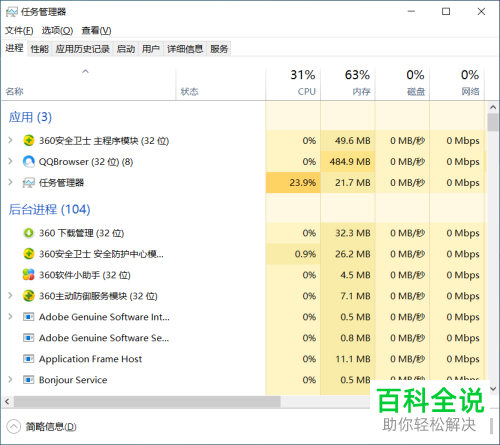Minimize the Task Manager window
The width and height of the screenshot is (500, 445).
411,12
